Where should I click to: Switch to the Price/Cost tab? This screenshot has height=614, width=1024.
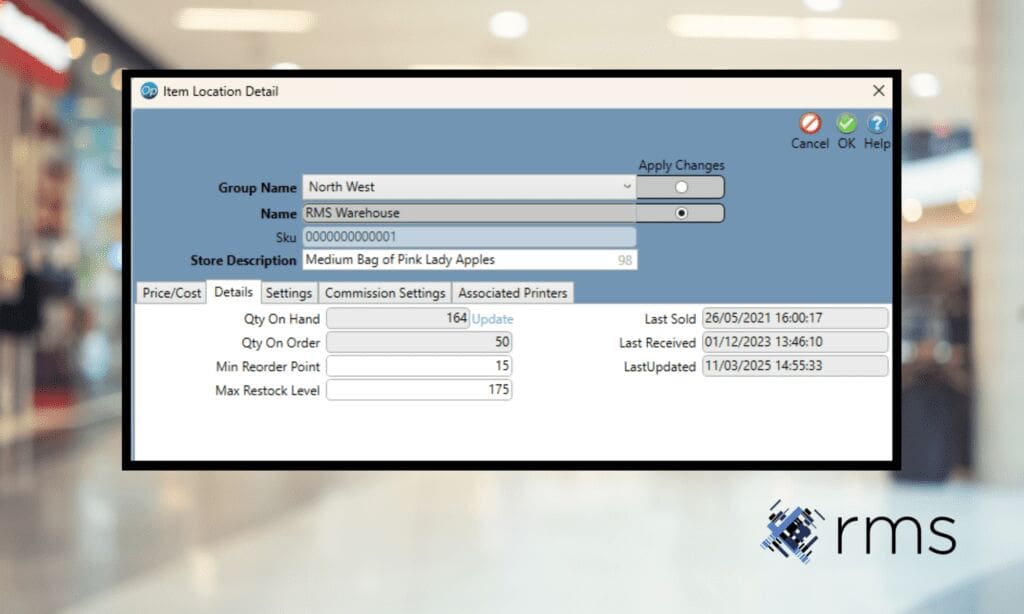click(172, 293)
